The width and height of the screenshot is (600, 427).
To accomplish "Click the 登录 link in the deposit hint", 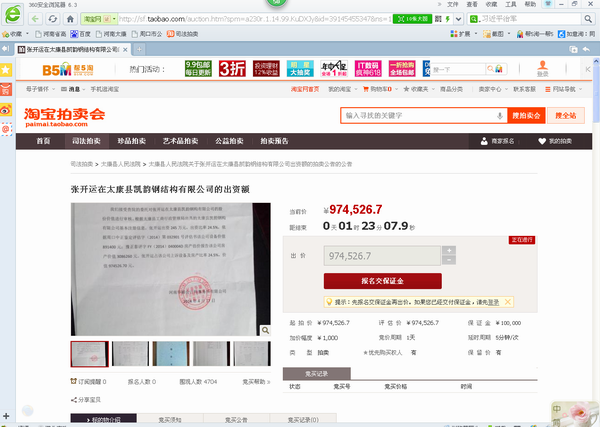I will pyautogui.click(x=493, y=302).
